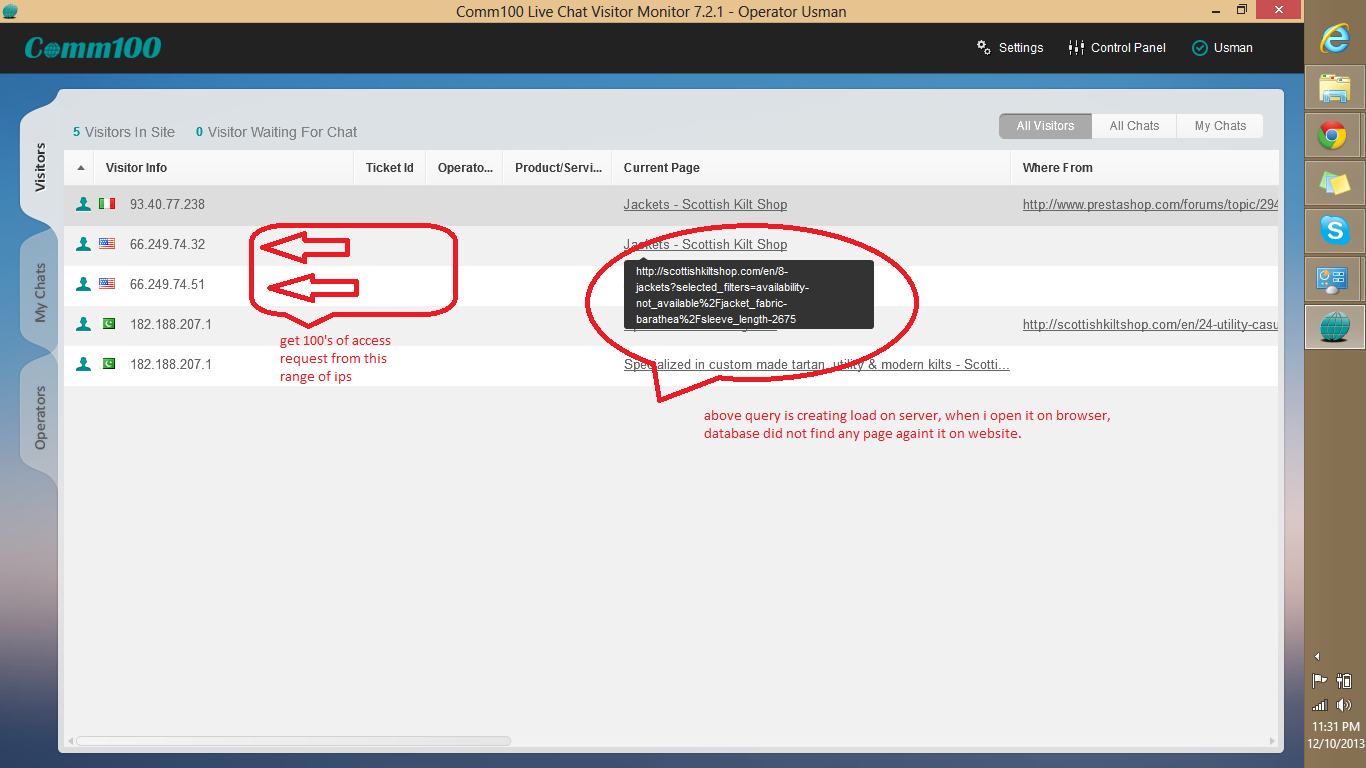The width and height of the screenshot is (1366, 768).
Task: Sort by the Operator column header
Action: pyautogui.click(x=465, y=168)
